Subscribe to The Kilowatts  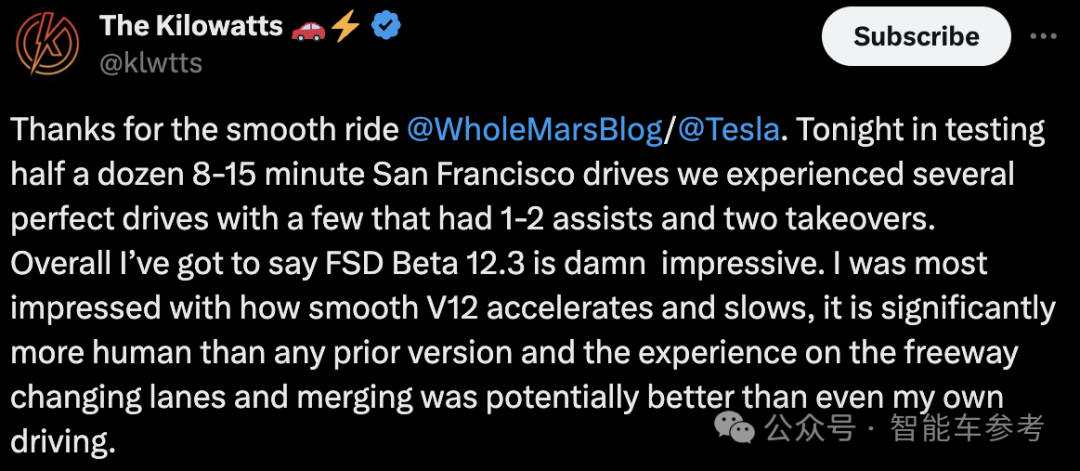click(x=916, y=36)
